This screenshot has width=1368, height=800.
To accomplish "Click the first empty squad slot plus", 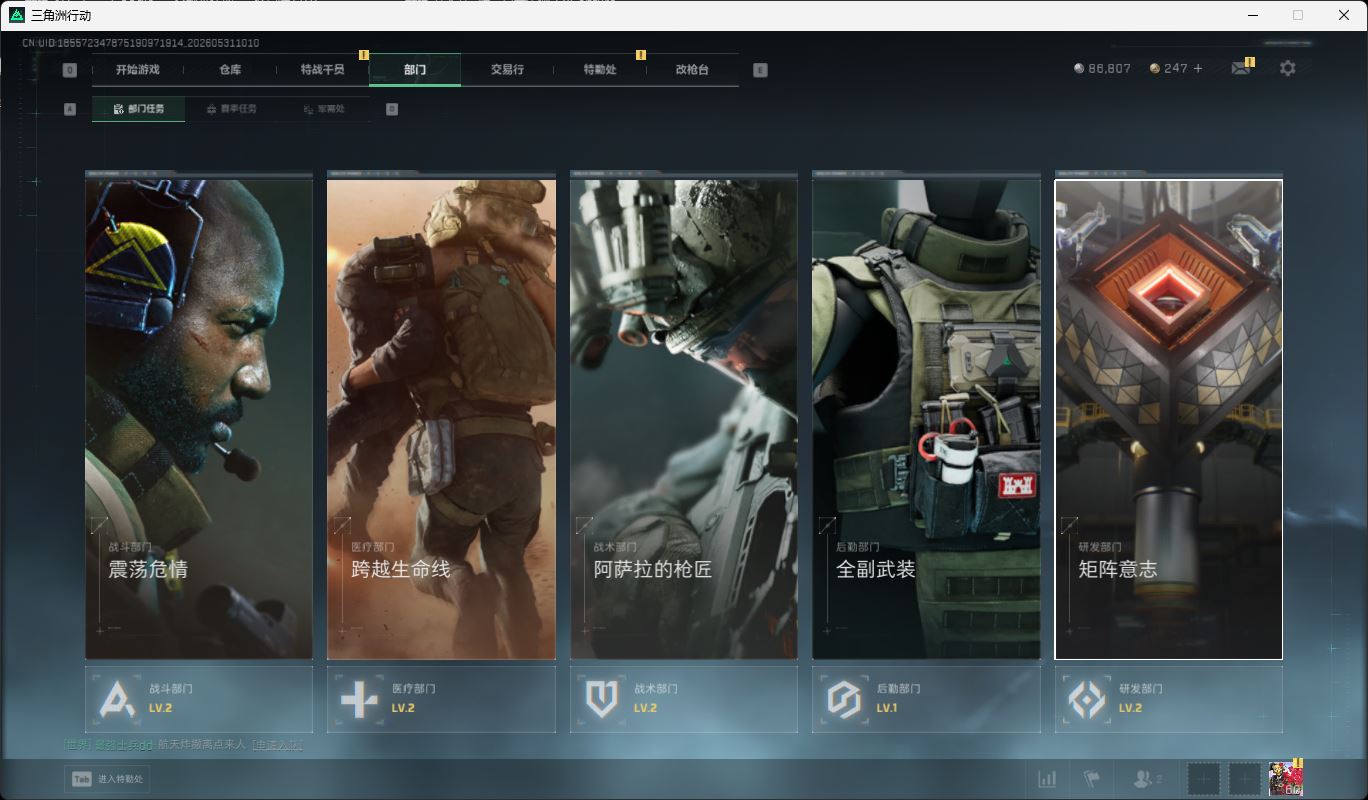I will click(x=1204, y=779).
